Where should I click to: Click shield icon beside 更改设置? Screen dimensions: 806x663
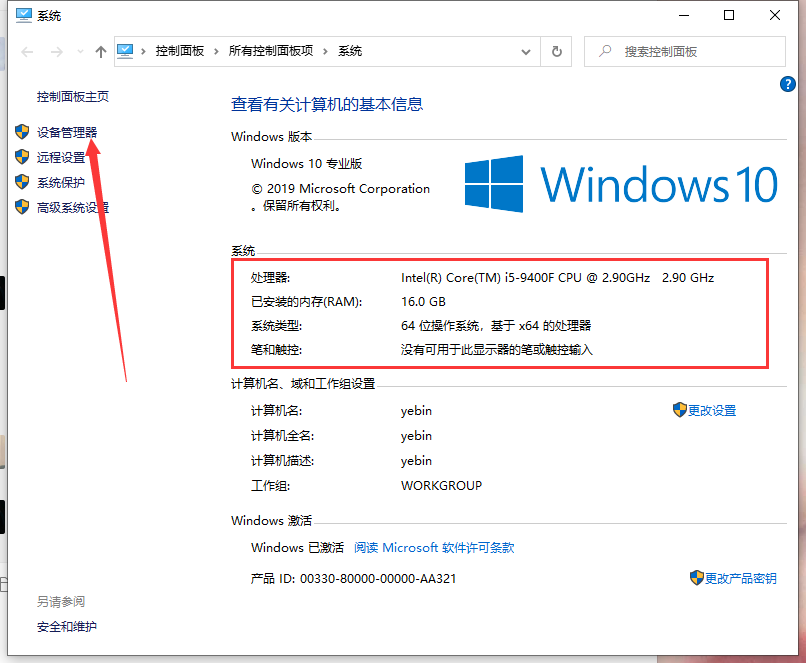click(680, 410)
